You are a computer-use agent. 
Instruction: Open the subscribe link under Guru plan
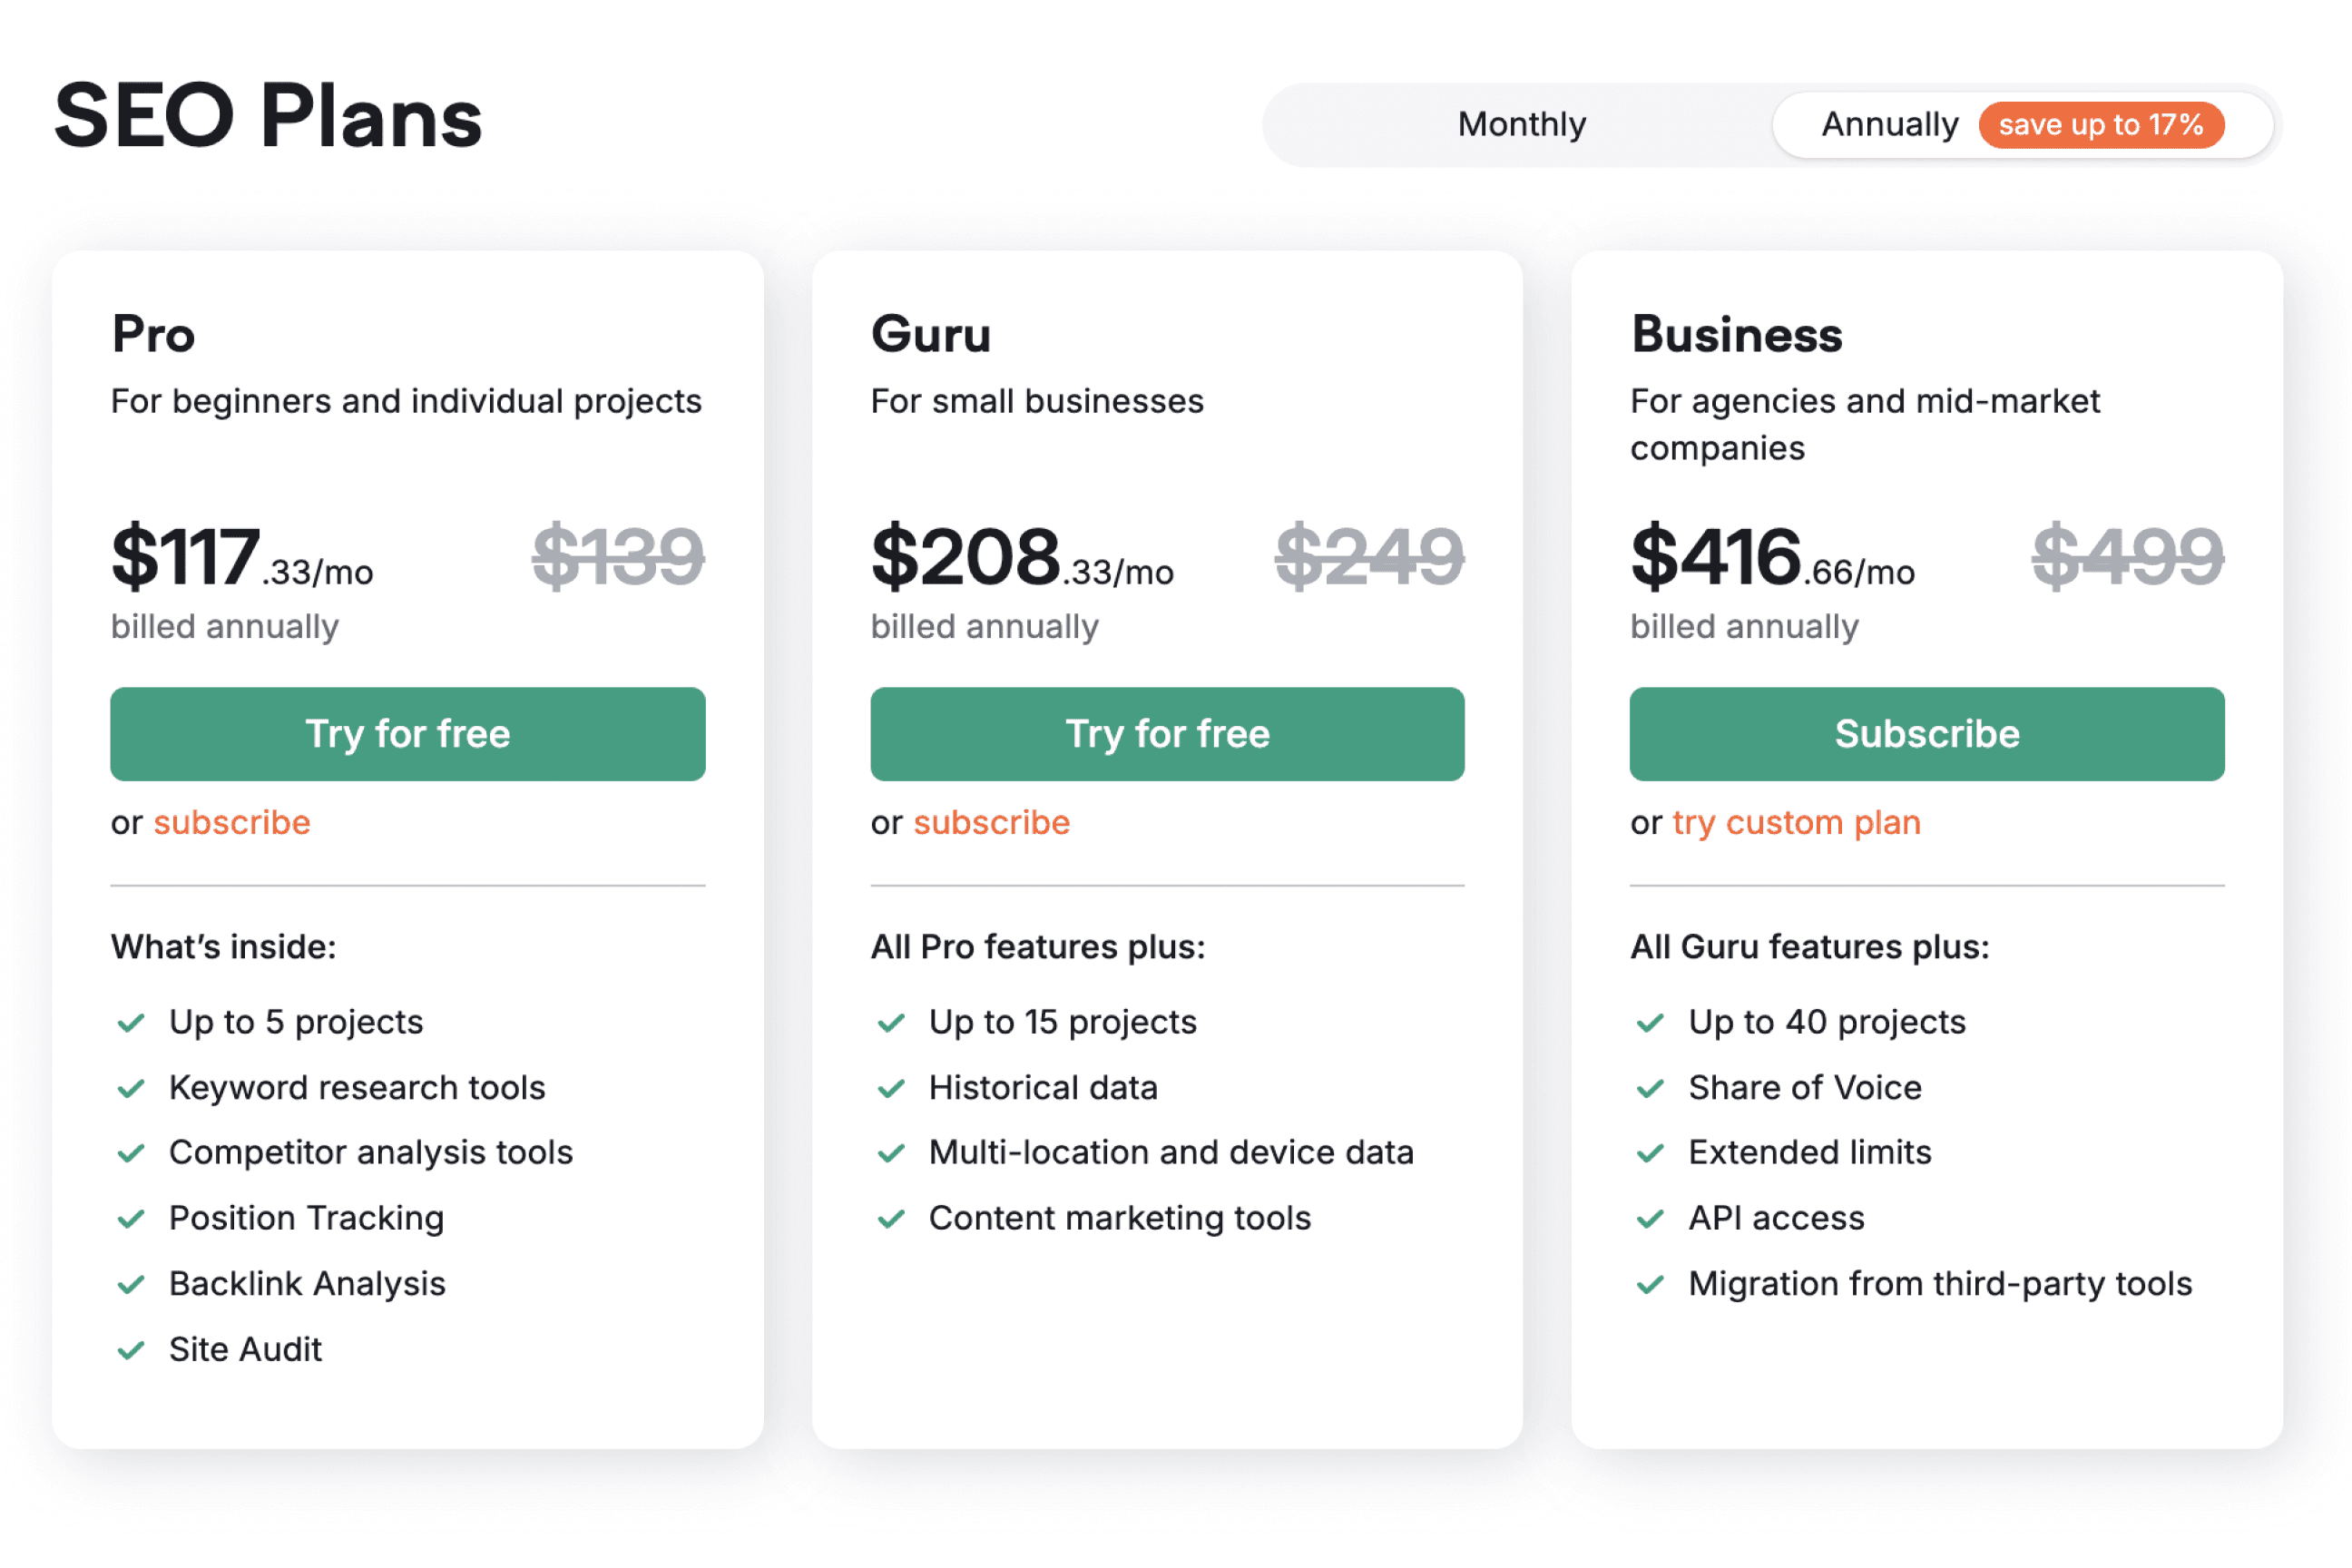click(x=991, y=822)
